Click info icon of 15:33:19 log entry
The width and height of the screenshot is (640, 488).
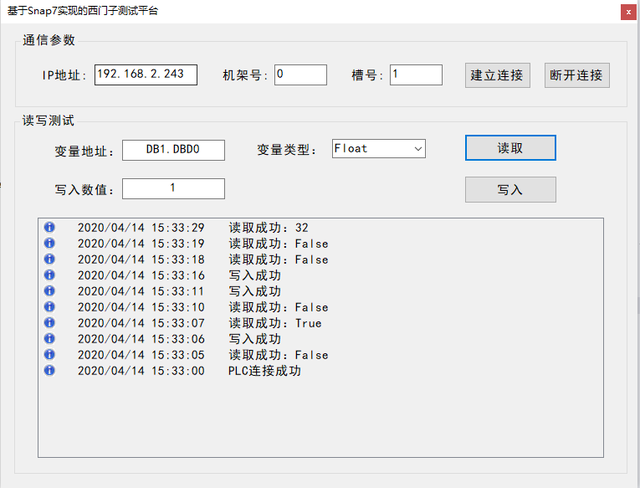pos(49,243)
